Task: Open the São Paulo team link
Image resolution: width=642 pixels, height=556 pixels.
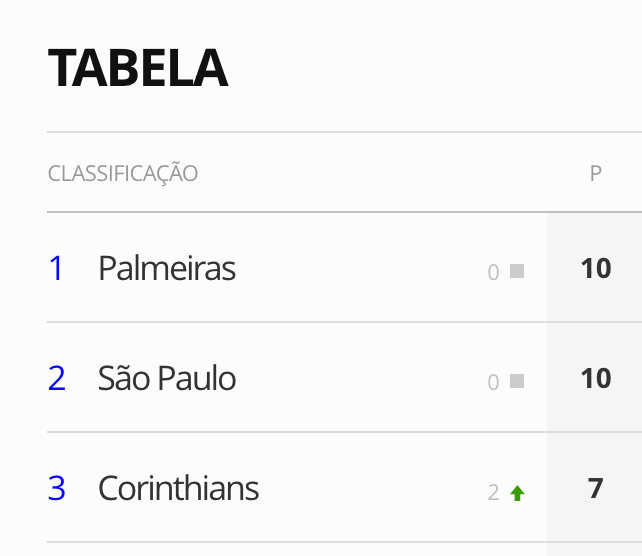Action: (x=167, y=379)
